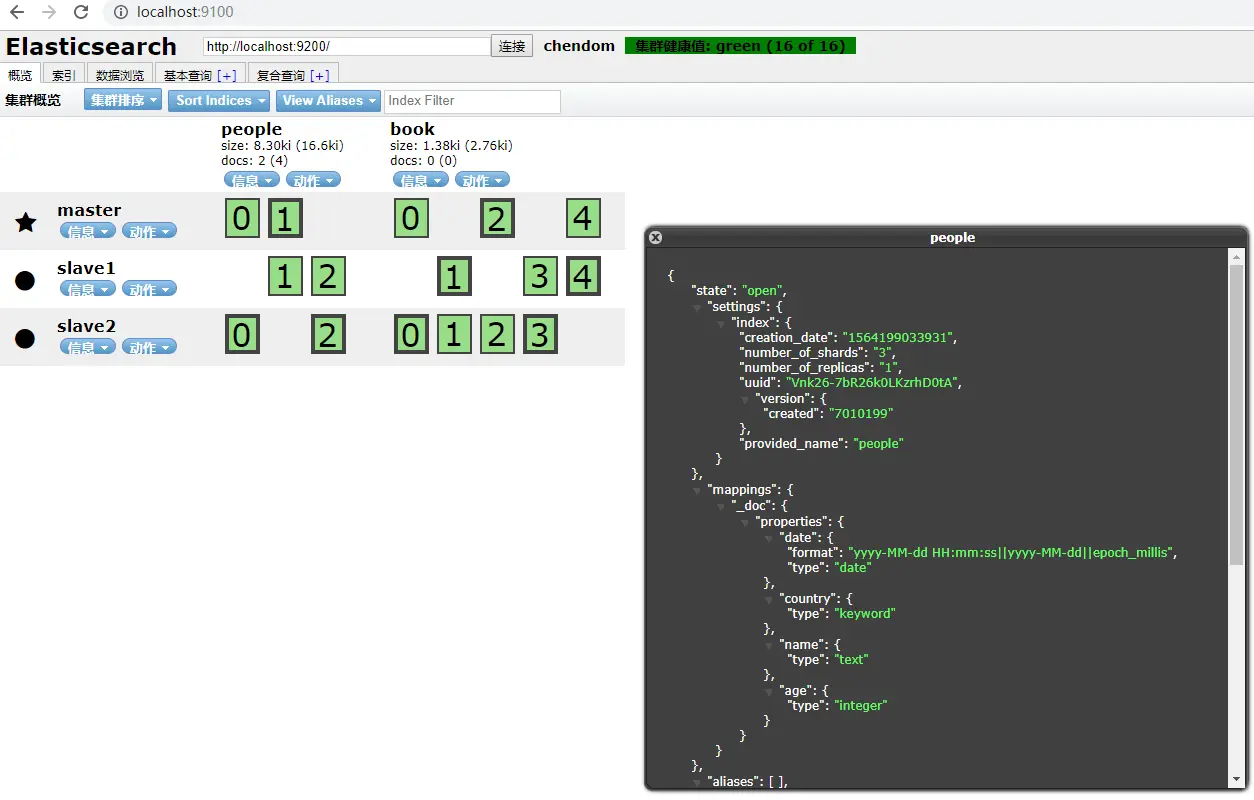Select book shard 3 on slave1 node
The width and height of the screenshot is (1254, 800).
pyautogui.click(x=540, y=276)
